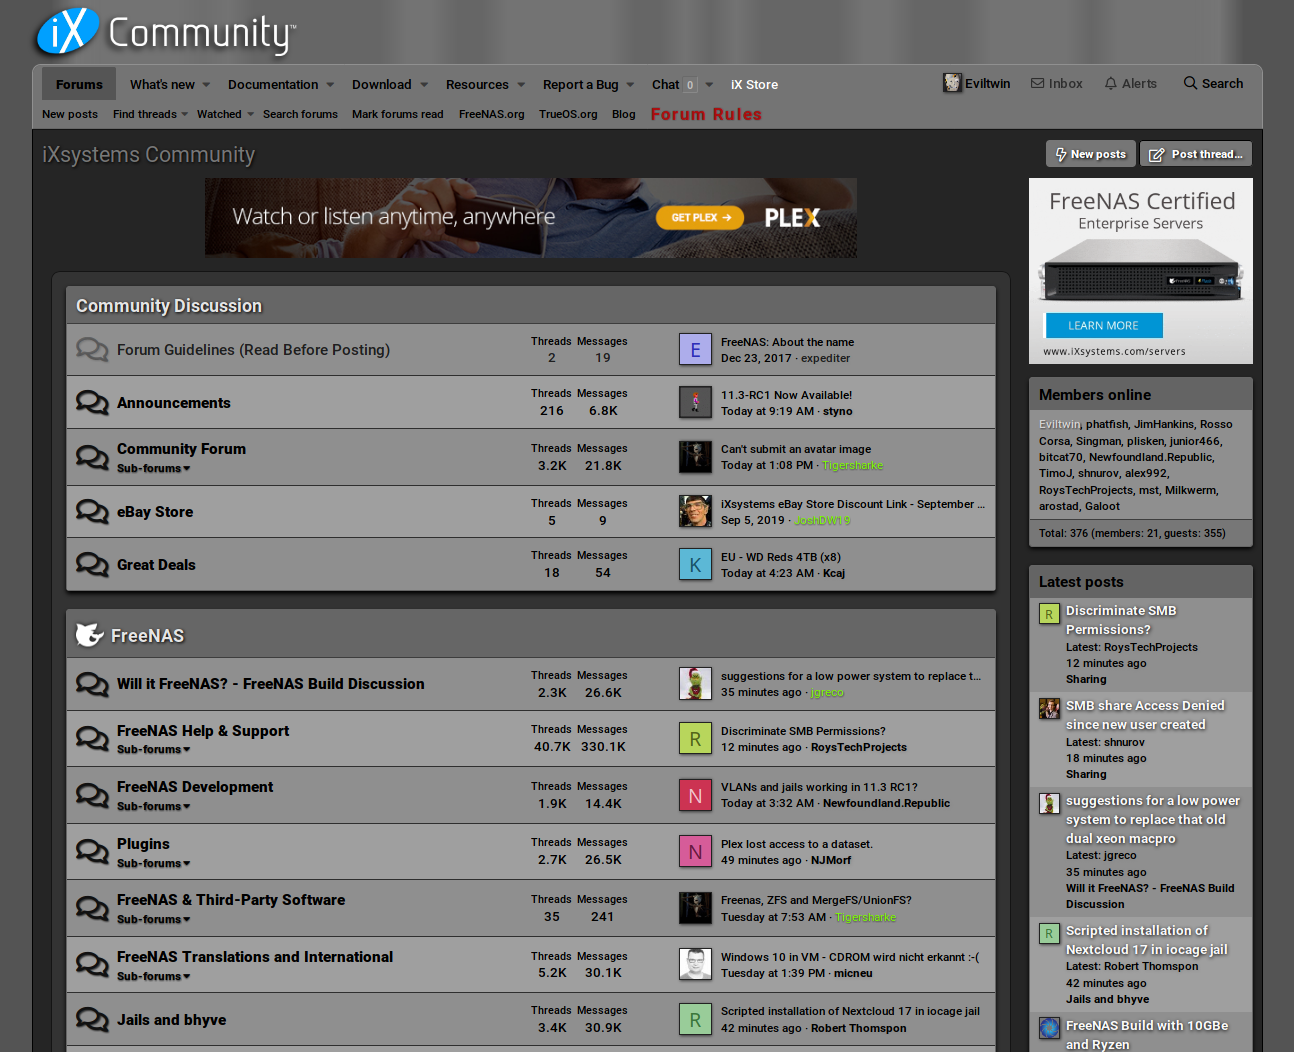Click the GET PLEX button

700,217
